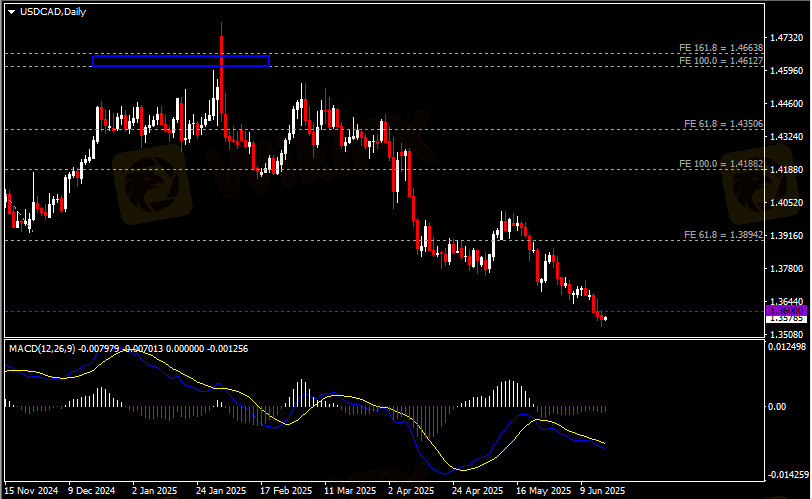Click the 2 Jan 2025 date label
Image resolution: width=812 pixels, height=499 pixels.
click(x=154, y=490)
